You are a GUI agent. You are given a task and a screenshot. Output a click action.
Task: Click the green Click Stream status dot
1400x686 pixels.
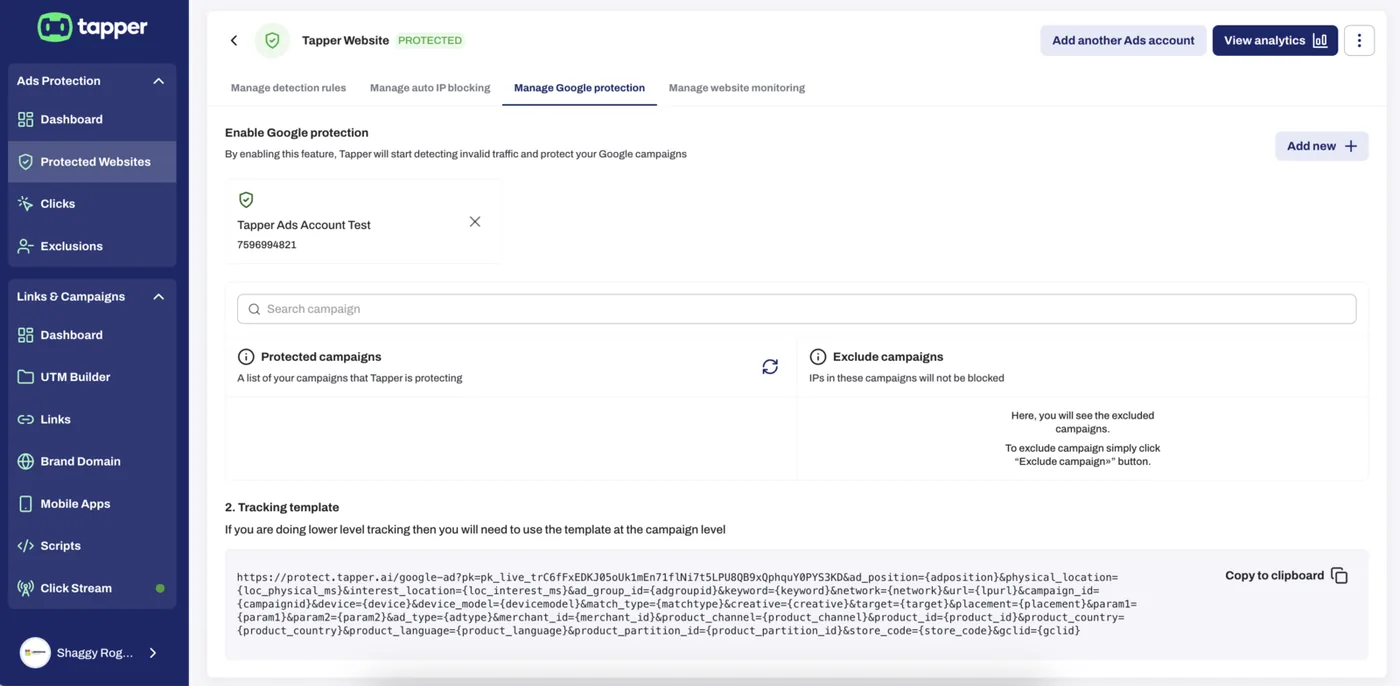[x=160, y=588]
